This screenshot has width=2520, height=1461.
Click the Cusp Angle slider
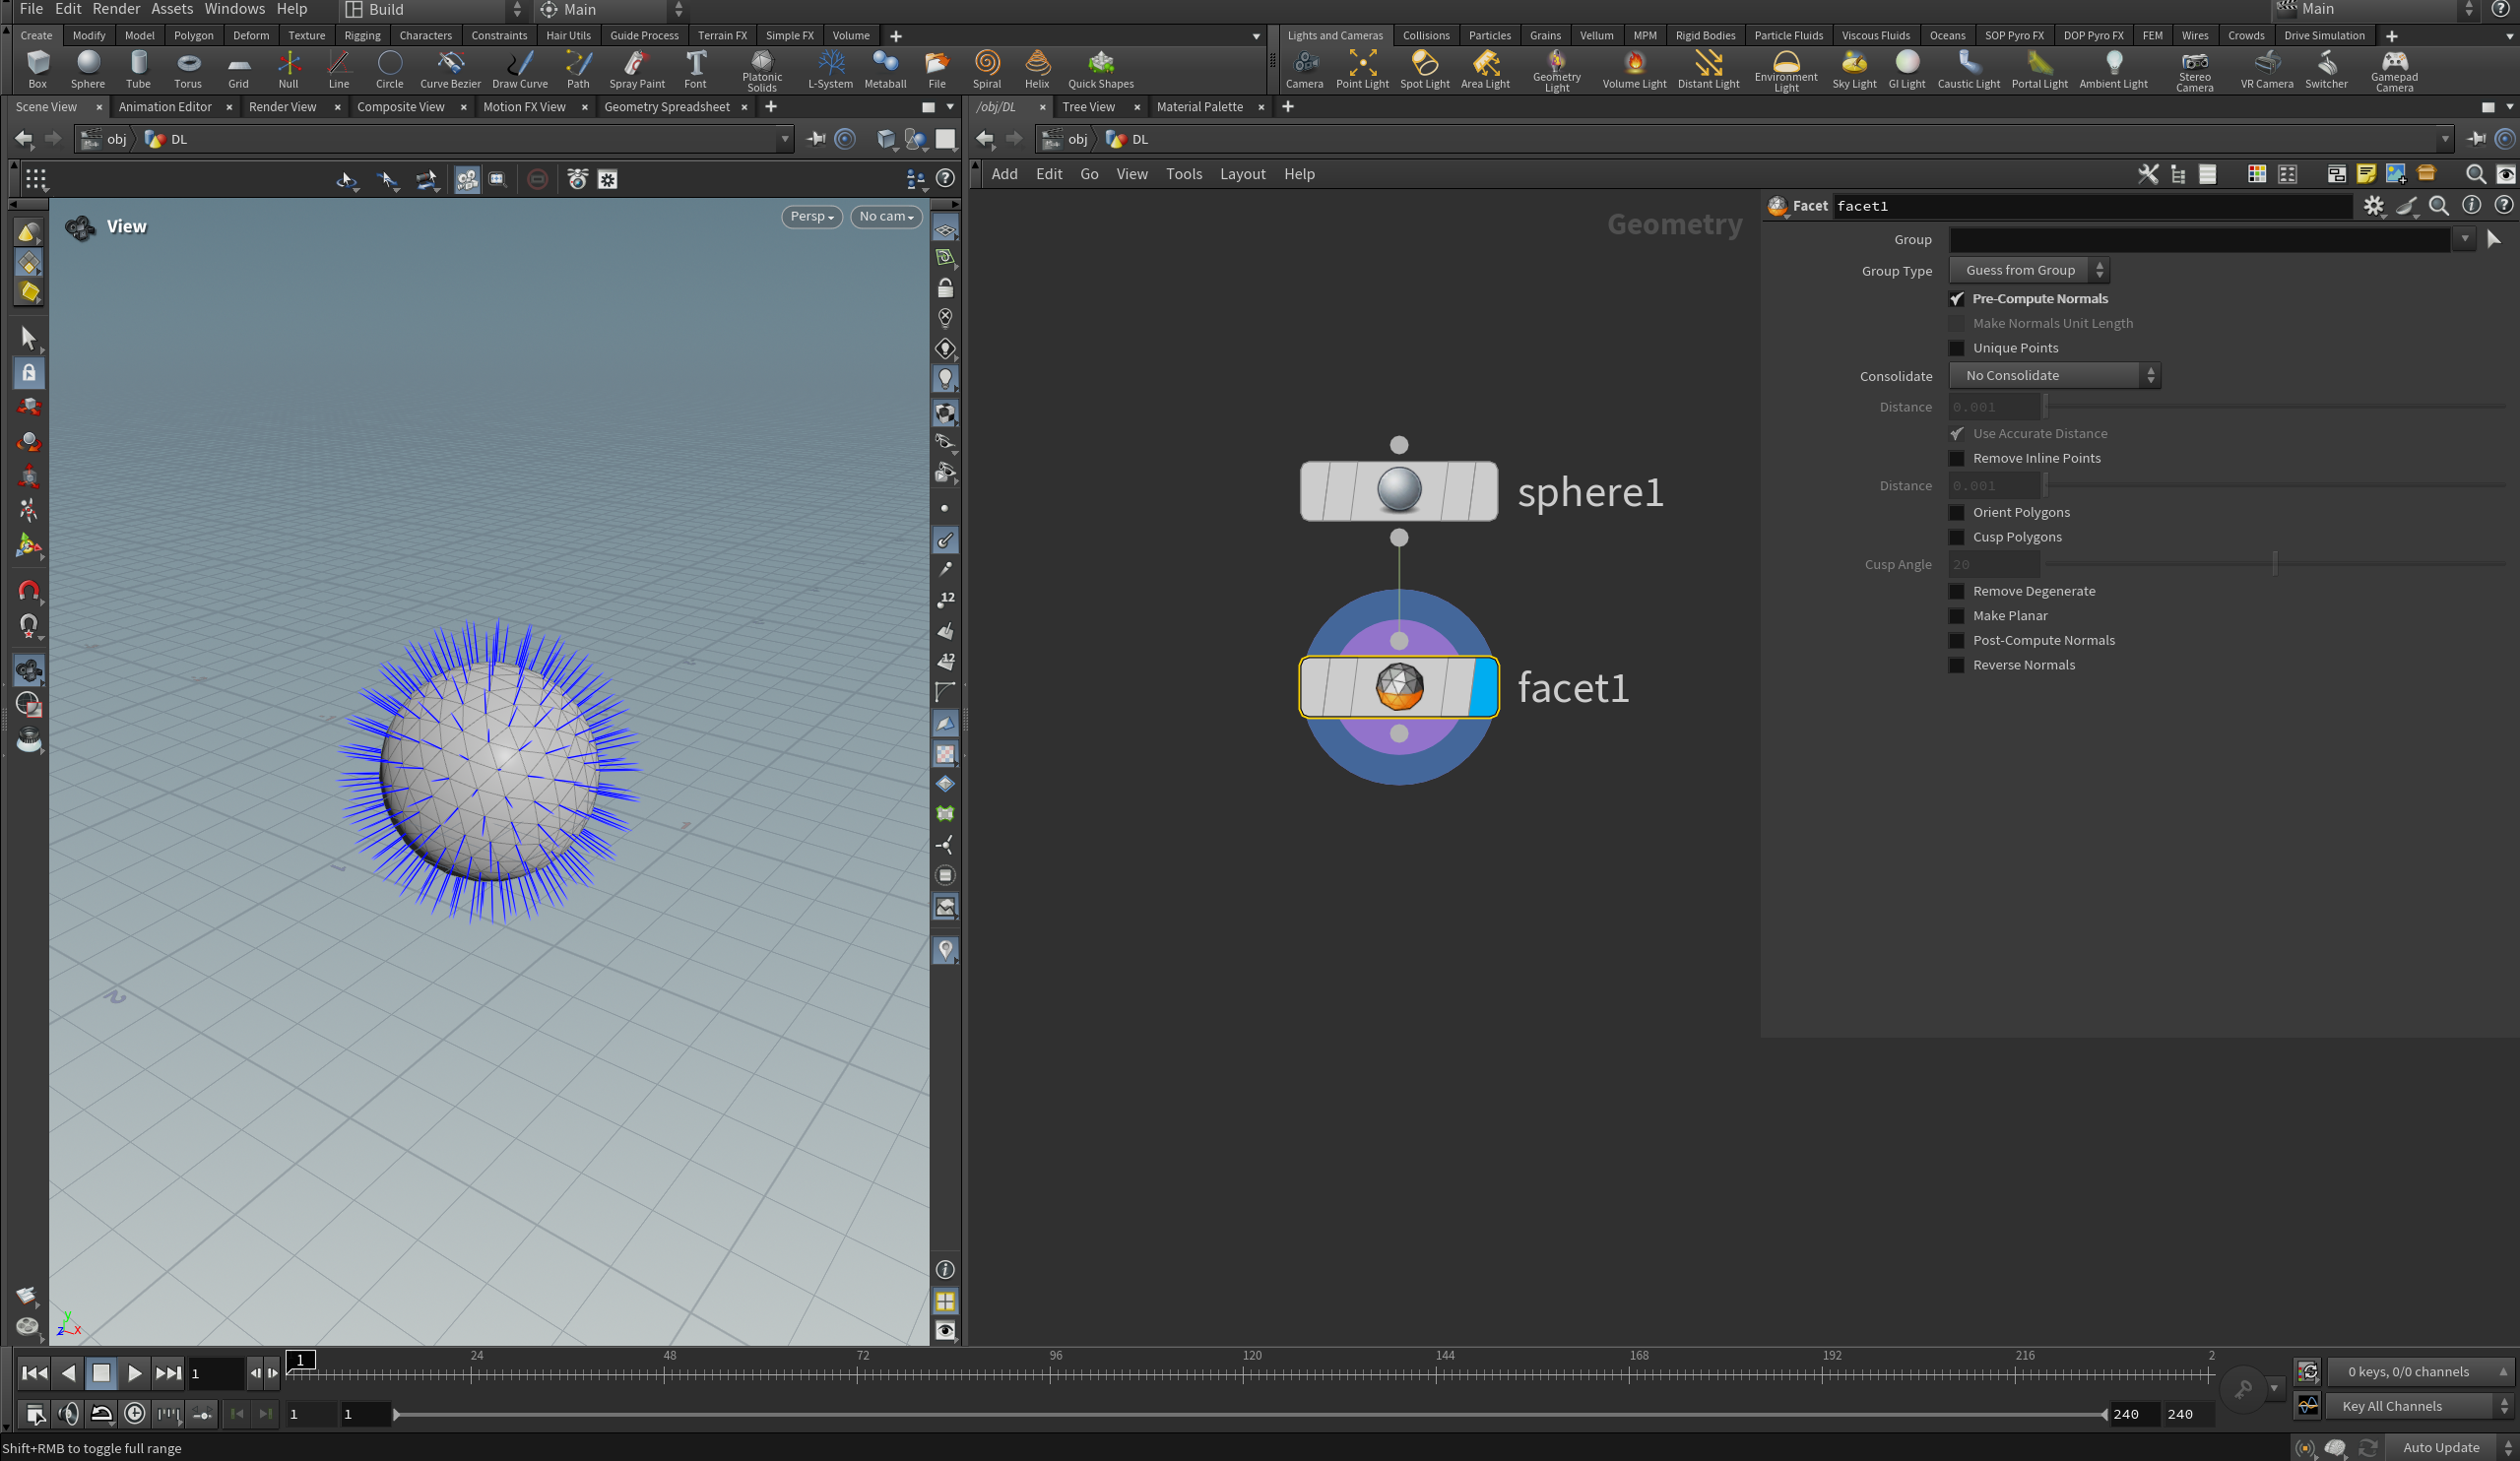coord(2274,564)
